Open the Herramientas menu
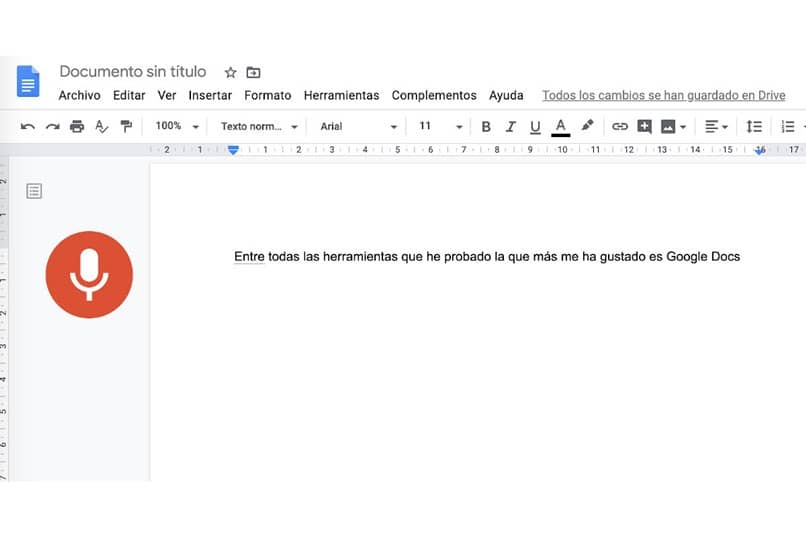This screenshot has height=537, width=806. click(x=341, y=96)
